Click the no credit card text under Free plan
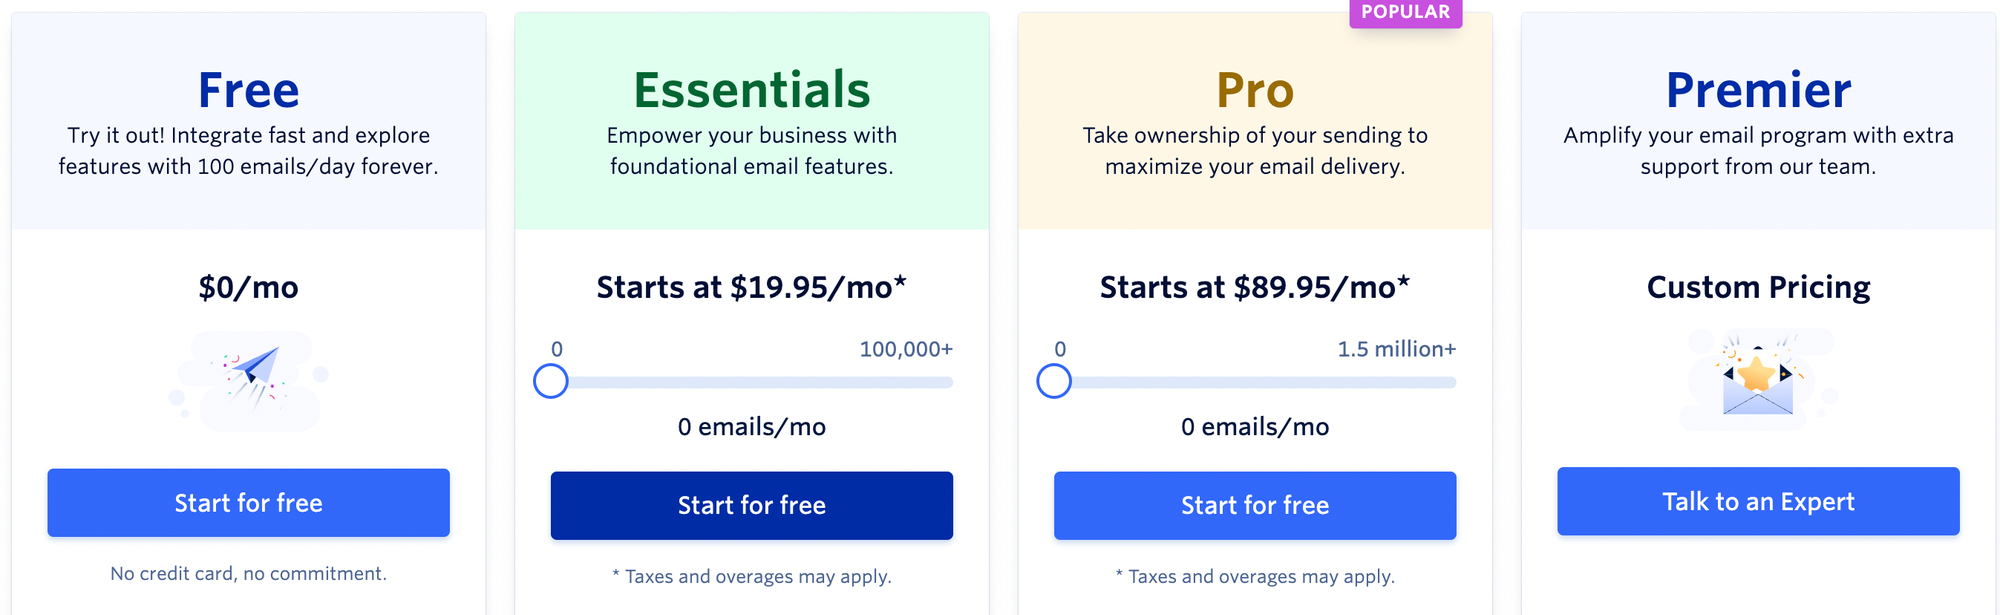The width and height of the screenshot is (2000, 615). 247,573
